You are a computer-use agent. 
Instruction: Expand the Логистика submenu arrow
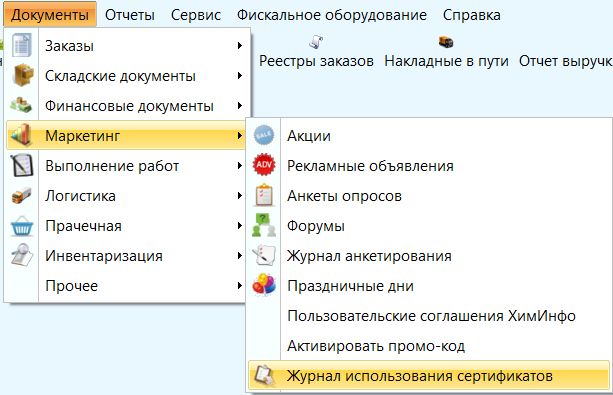(240, 196)
